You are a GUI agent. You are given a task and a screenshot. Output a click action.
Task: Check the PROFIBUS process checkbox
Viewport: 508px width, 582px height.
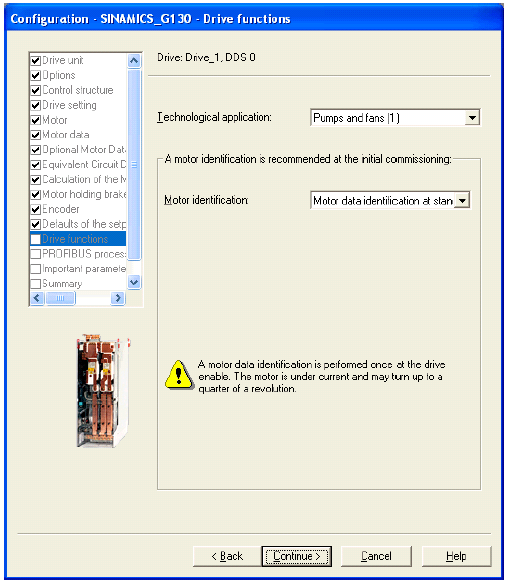click(x=36, y=254)
